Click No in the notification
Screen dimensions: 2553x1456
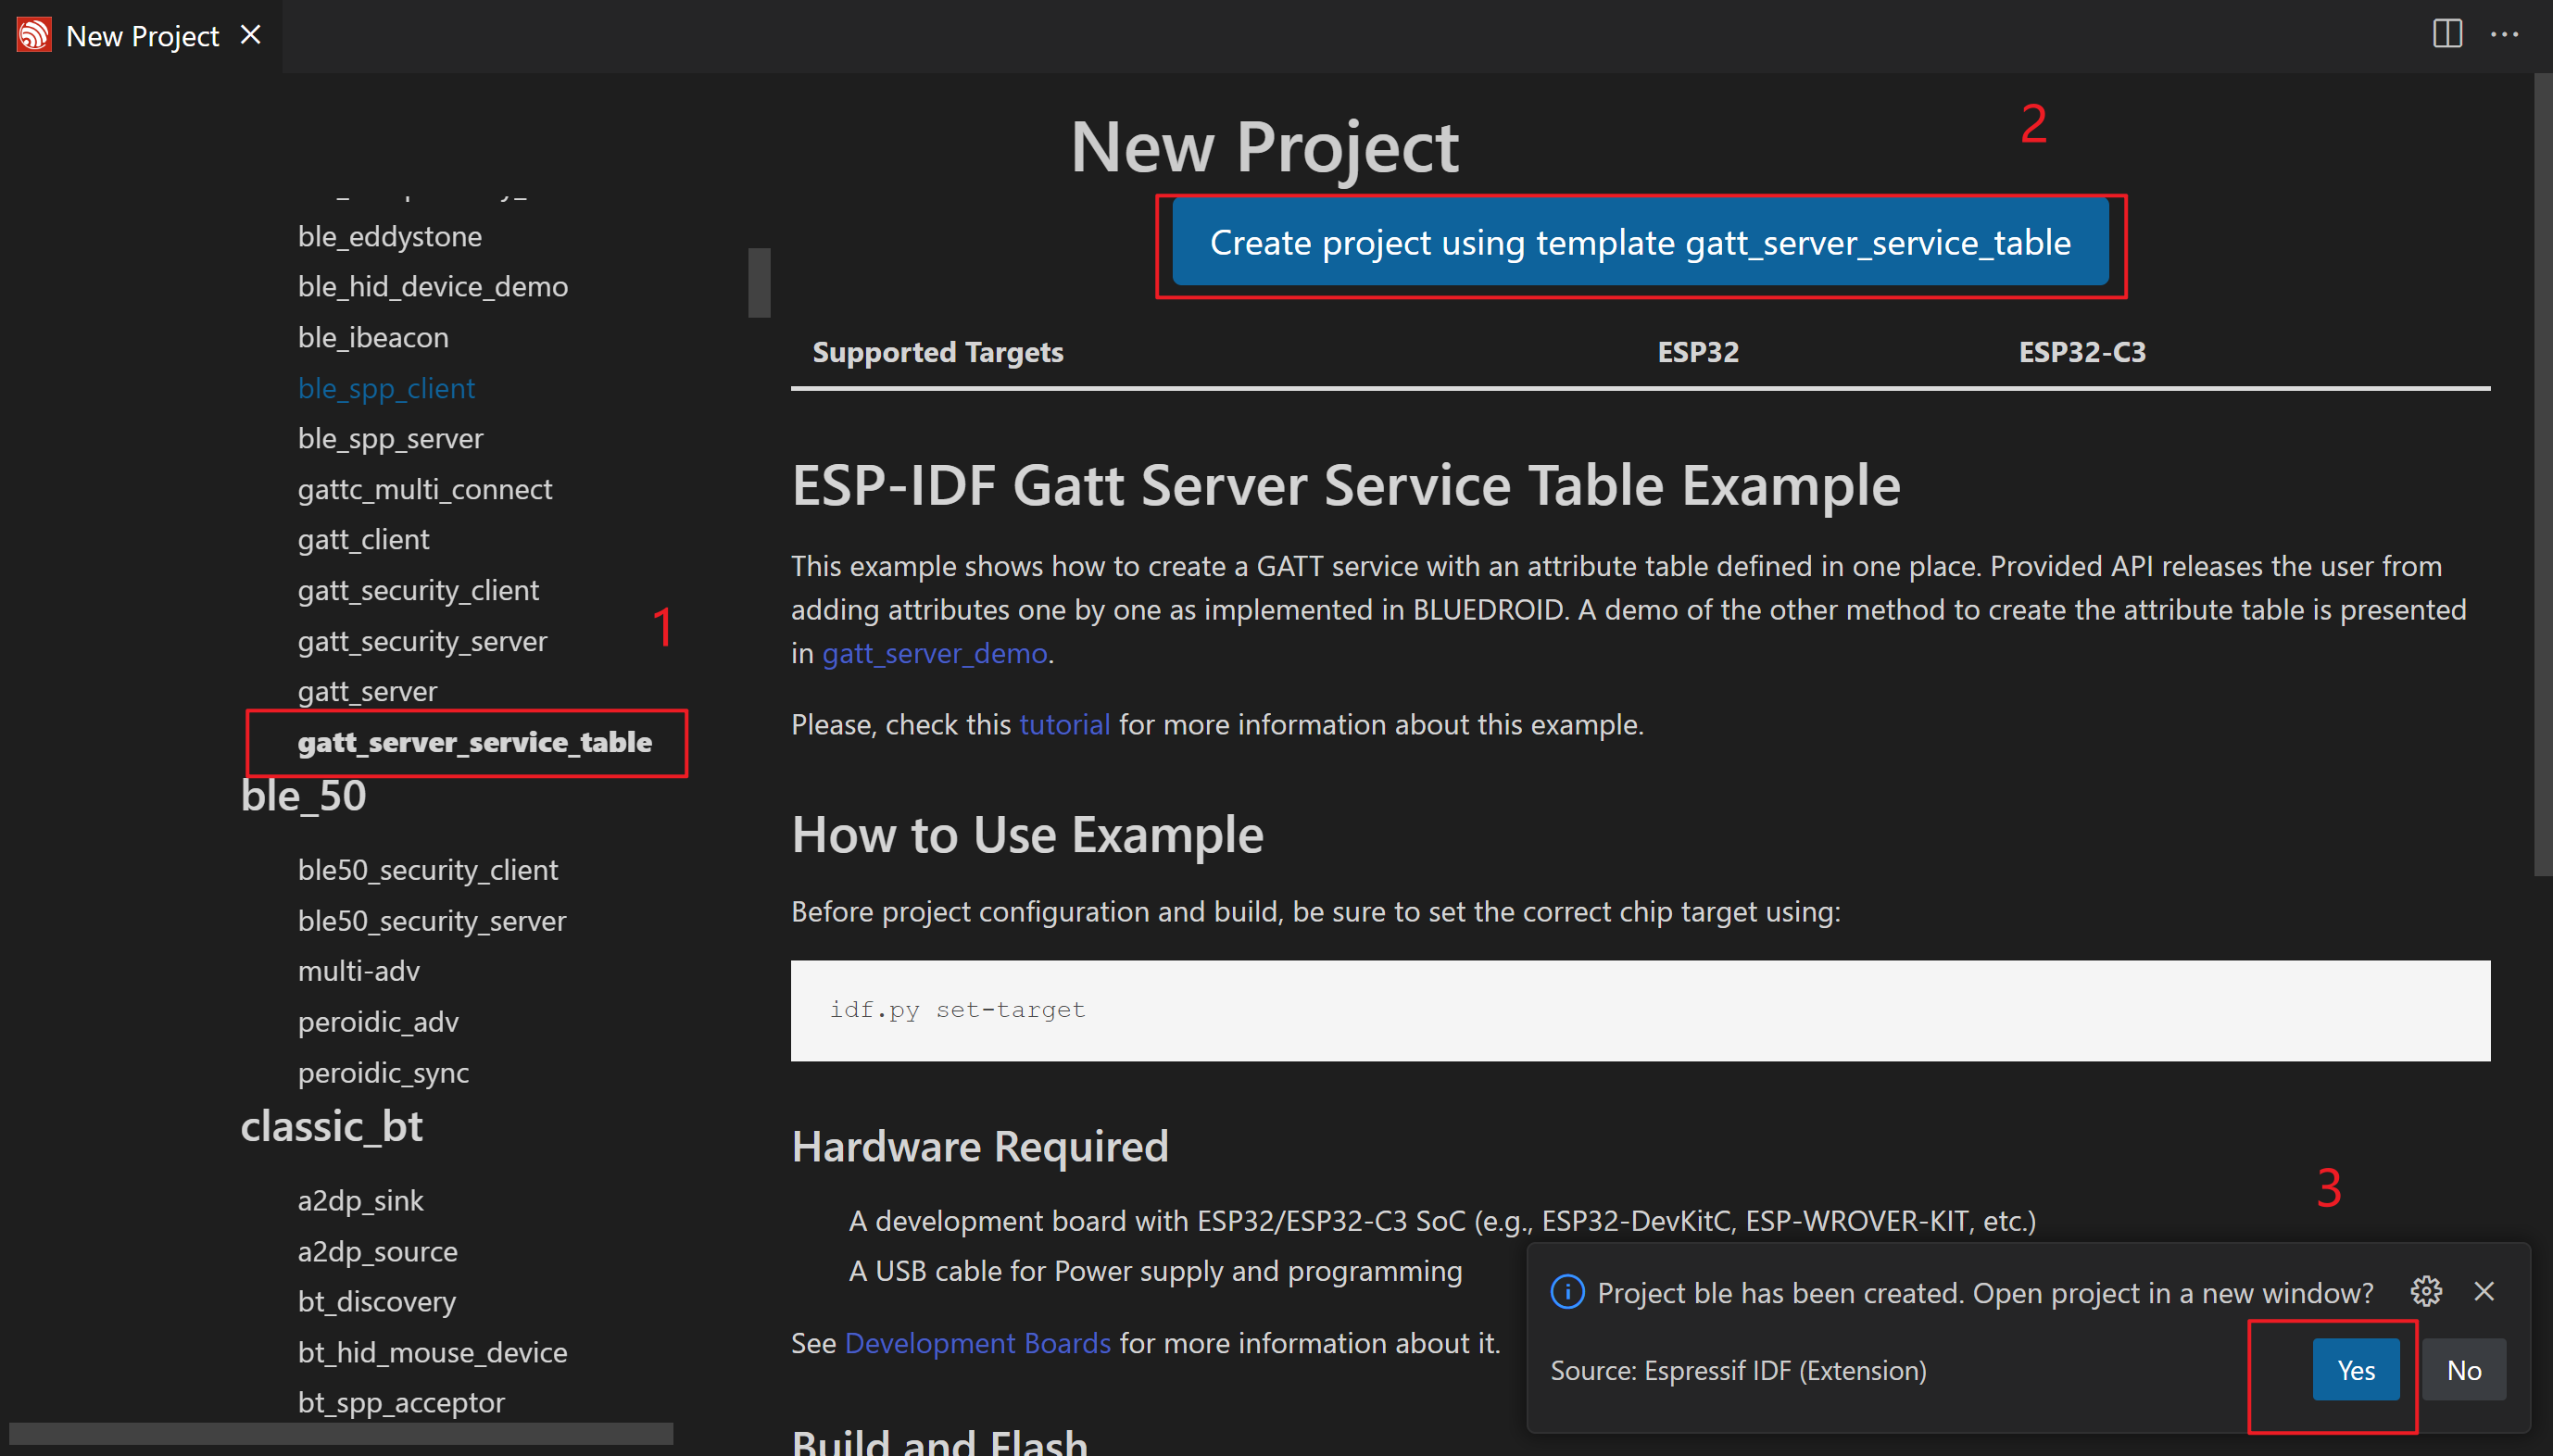coord(2463,1370)
